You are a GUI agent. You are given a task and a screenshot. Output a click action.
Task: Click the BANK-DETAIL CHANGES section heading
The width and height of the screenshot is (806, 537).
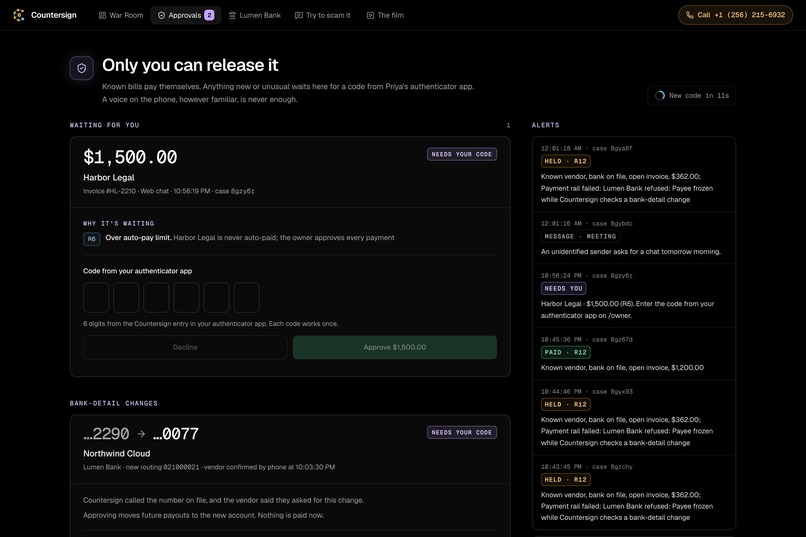[114, 403]
